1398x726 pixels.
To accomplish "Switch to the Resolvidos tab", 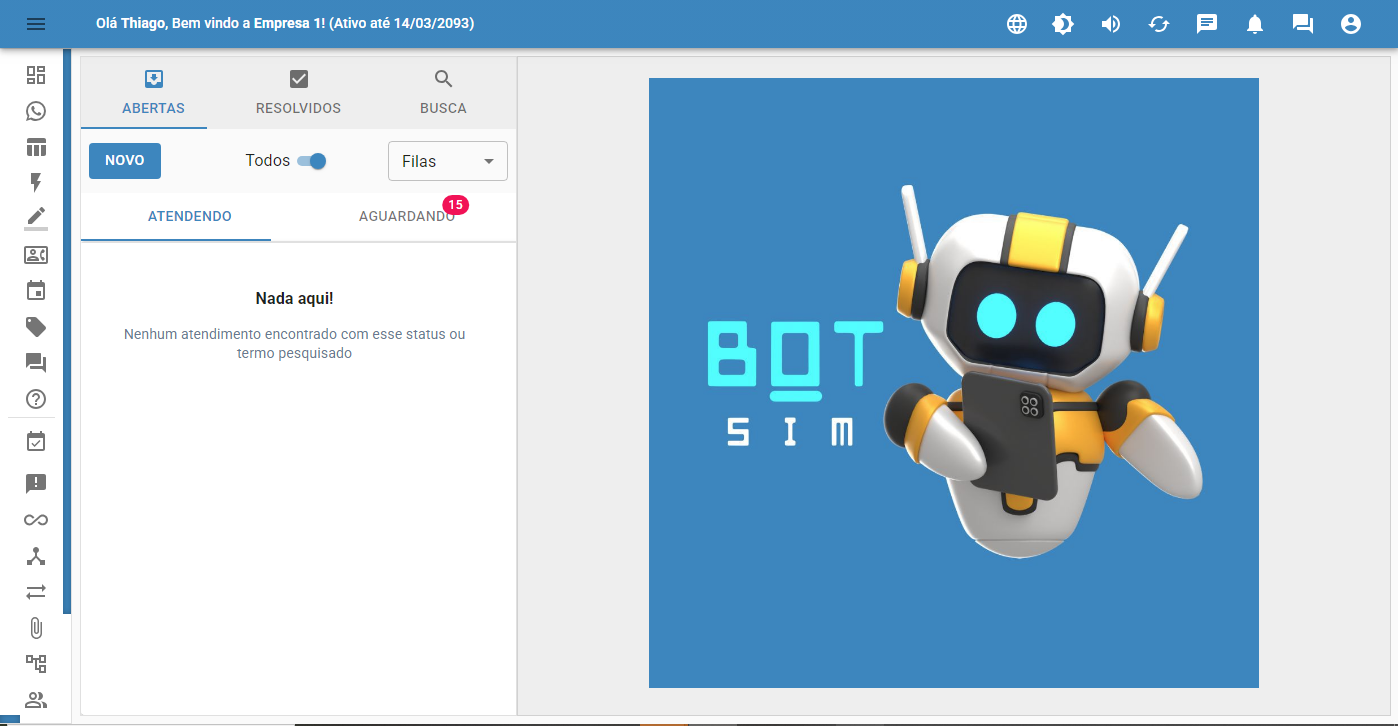I will 298,93.
